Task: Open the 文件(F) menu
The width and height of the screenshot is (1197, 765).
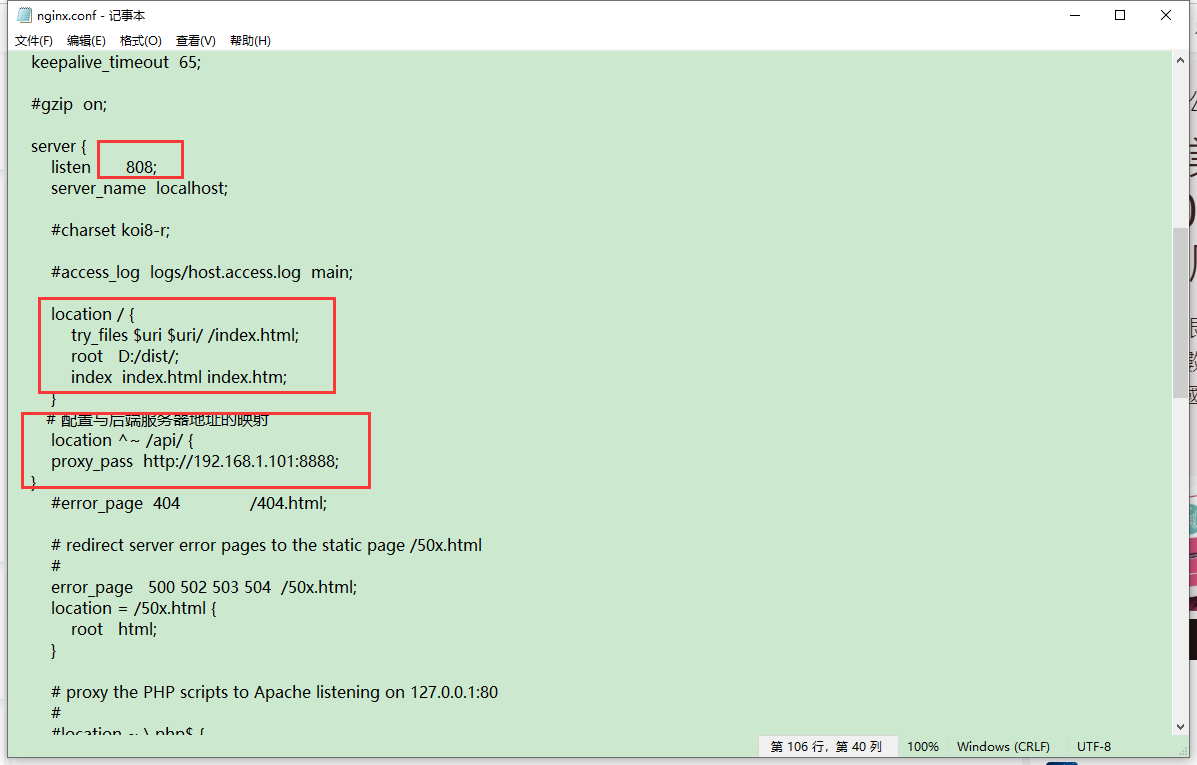Action: click(33, 40)
